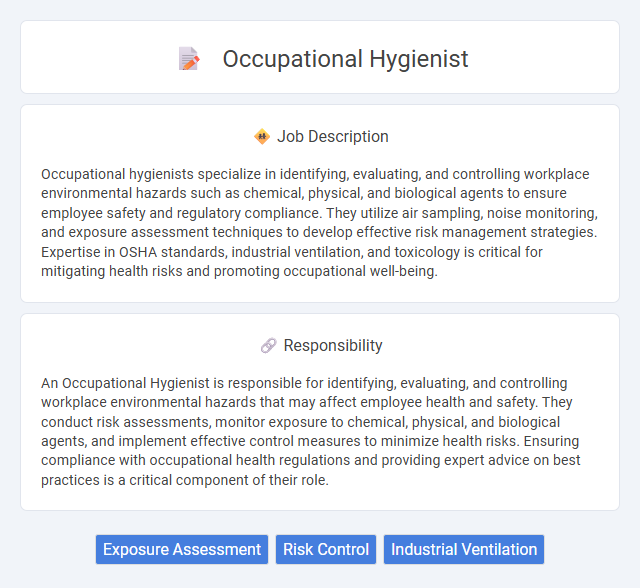Click the paragraph beginning 'An Occupational Hygienist is responsible'
This screenshot has height=588, width=640.
pyautogui.click(x=311, y=431)
